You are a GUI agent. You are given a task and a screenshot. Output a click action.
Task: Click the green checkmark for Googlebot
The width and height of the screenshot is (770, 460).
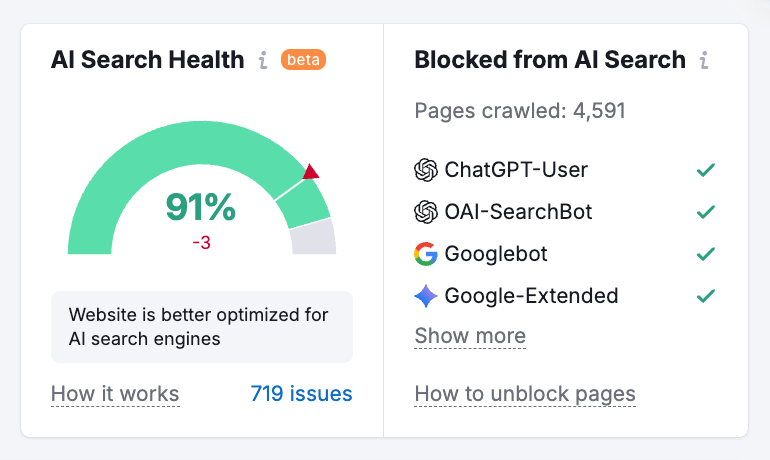pos(706,254)
